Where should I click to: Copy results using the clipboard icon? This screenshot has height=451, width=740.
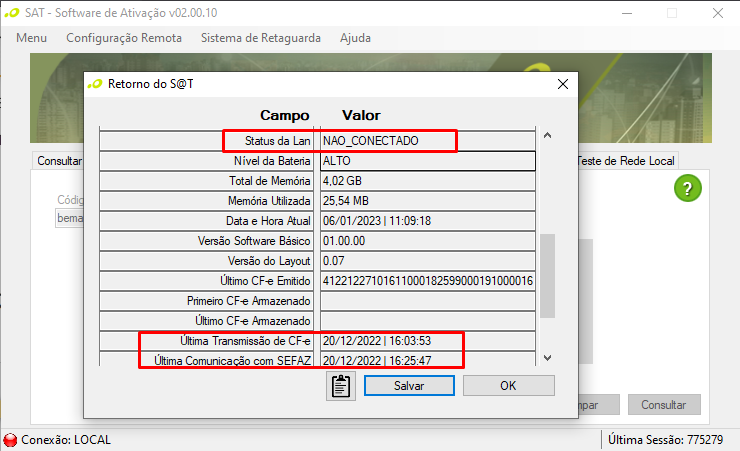coord(341,386)
